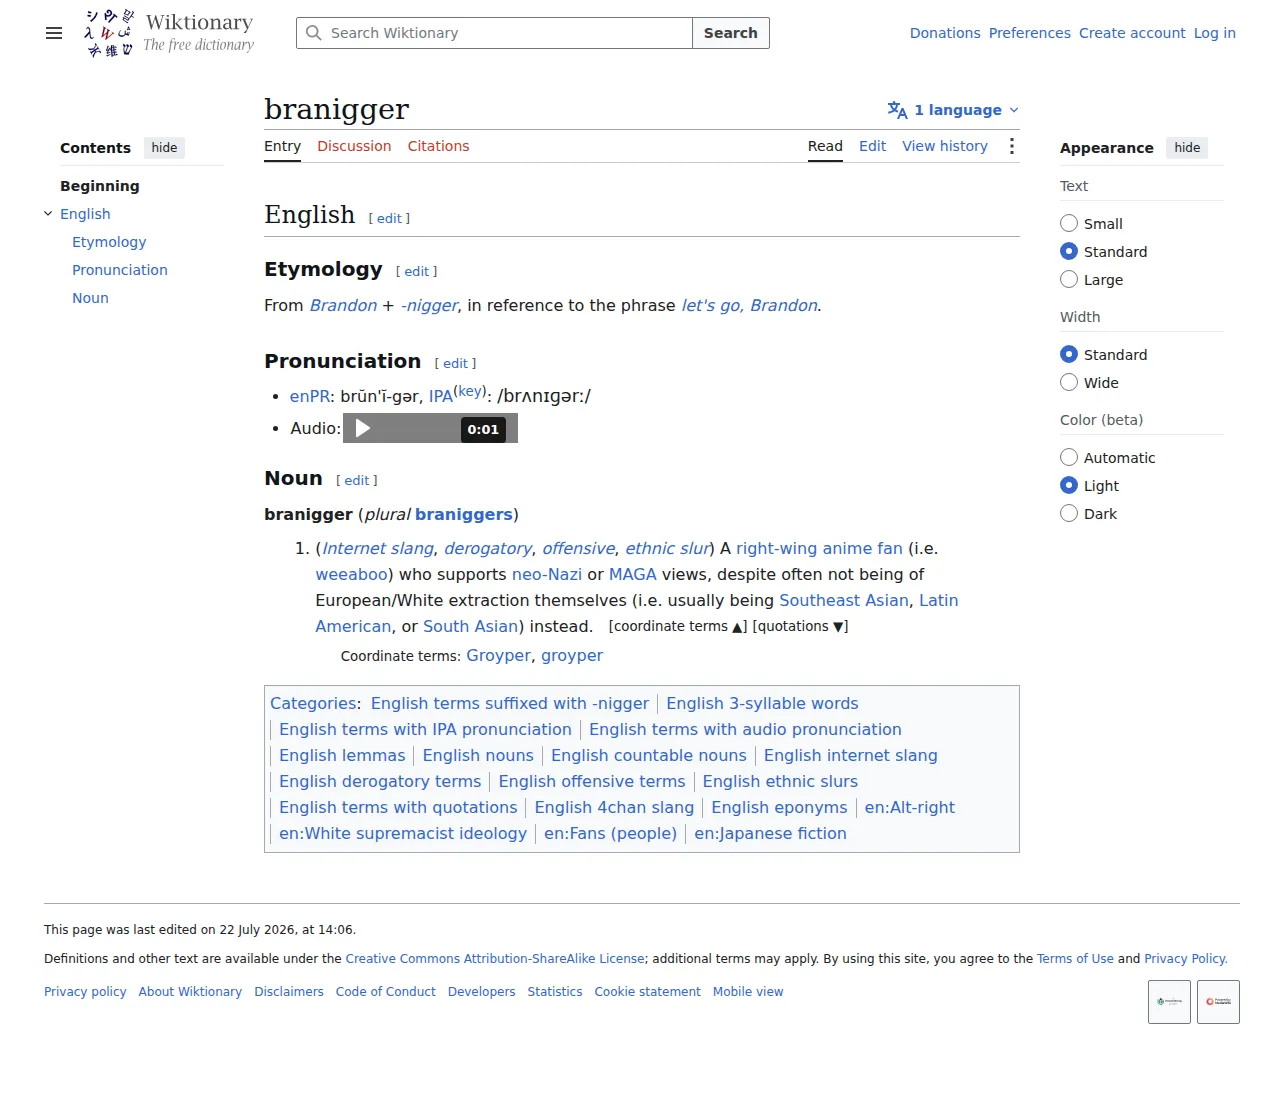Hide the Appearance panel
This screenshot has height=1112, width=1284.
[x=1187, y=148]
